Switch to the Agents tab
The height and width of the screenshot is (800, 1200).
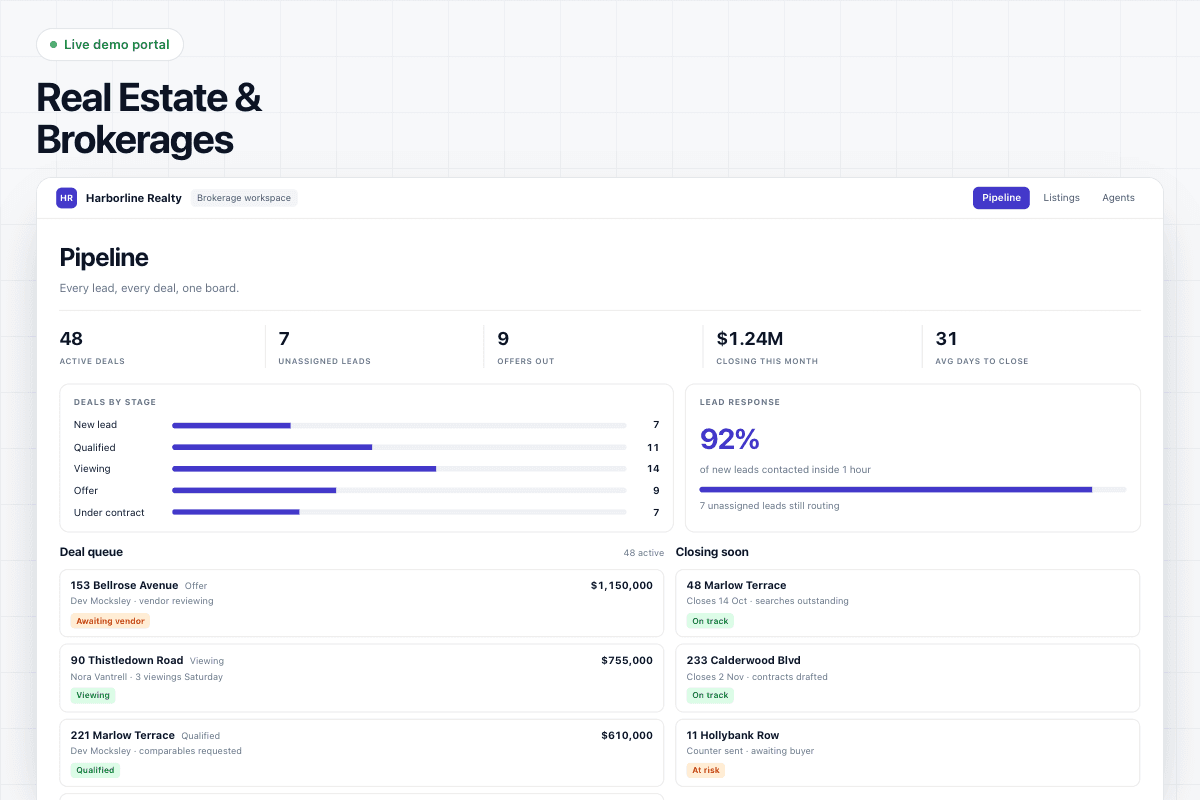click(1118, 198)
